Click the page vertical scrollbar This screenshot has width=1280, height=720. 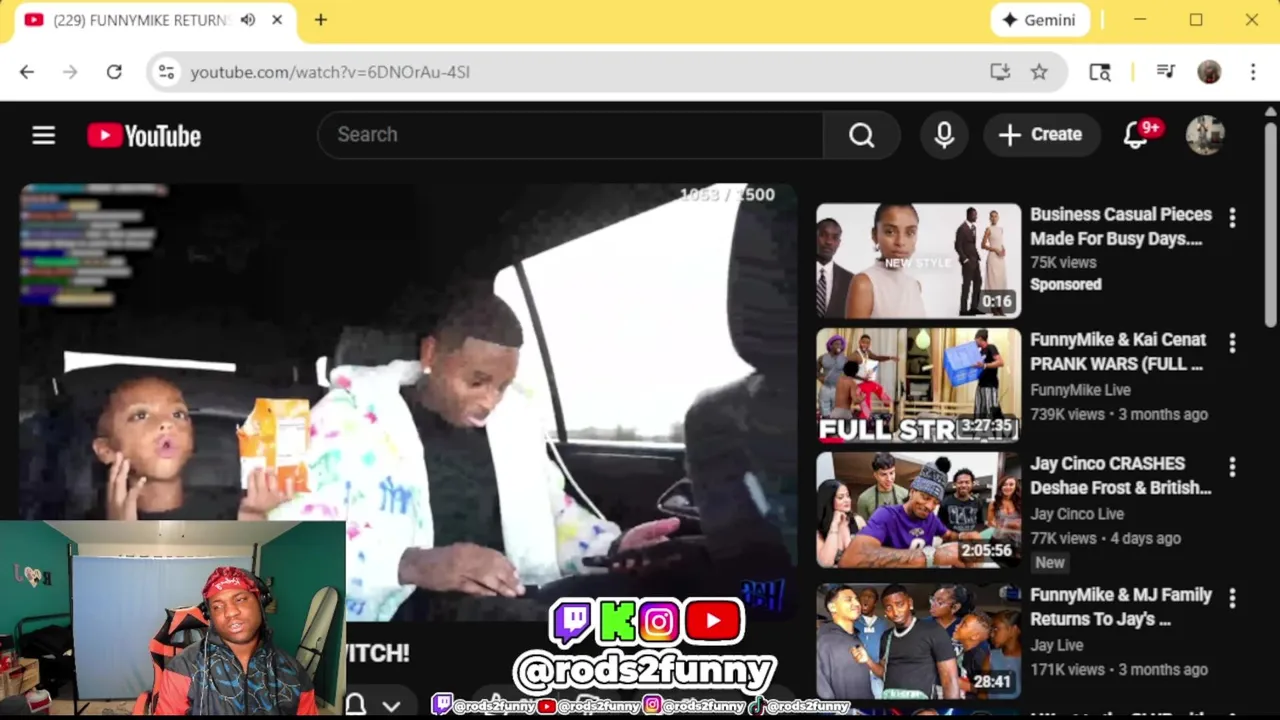click(x=1270, y=225)
